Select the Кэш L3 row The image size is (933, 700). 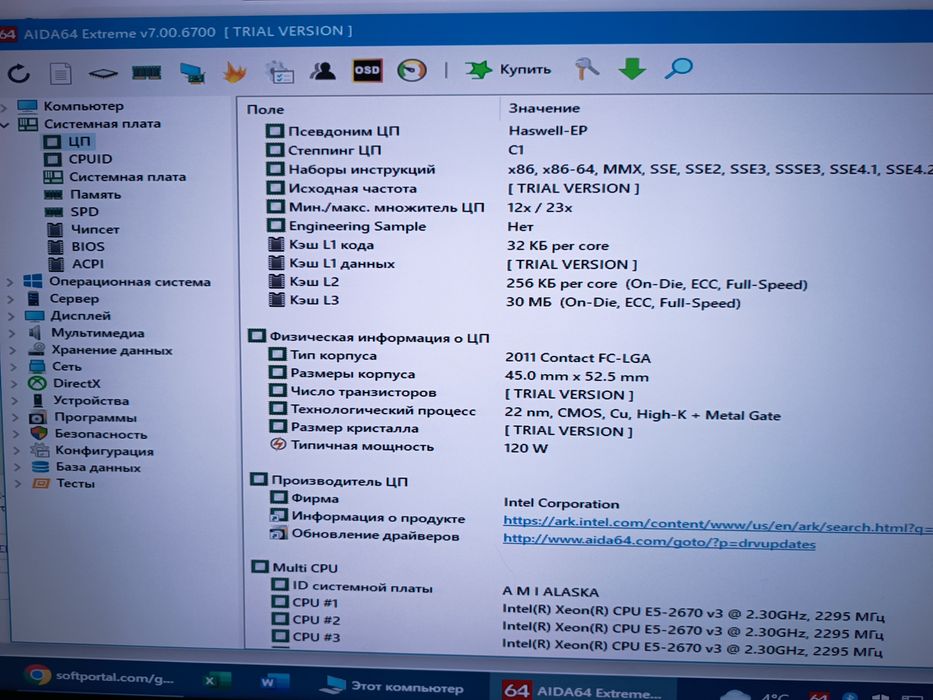point(314,300)
